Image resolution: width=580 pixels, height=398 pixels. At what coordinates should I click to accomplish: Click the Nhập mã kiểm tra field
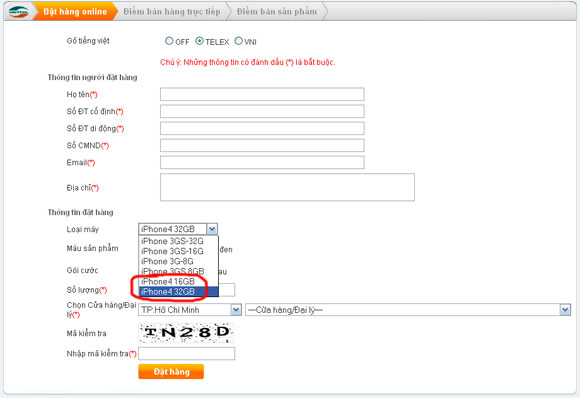coord(186,354)
